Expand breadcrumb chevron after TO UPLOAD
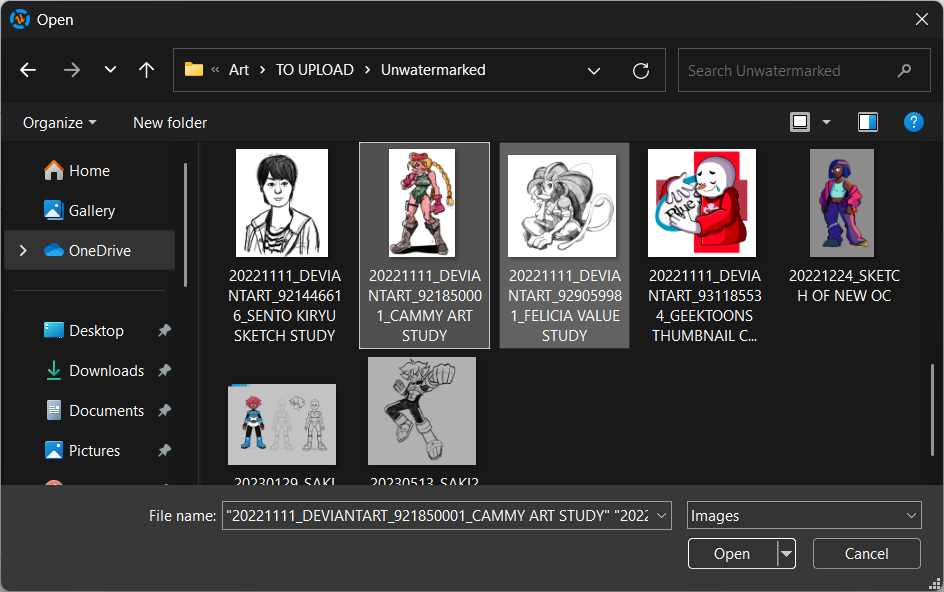944x592 pixels. 367,70
